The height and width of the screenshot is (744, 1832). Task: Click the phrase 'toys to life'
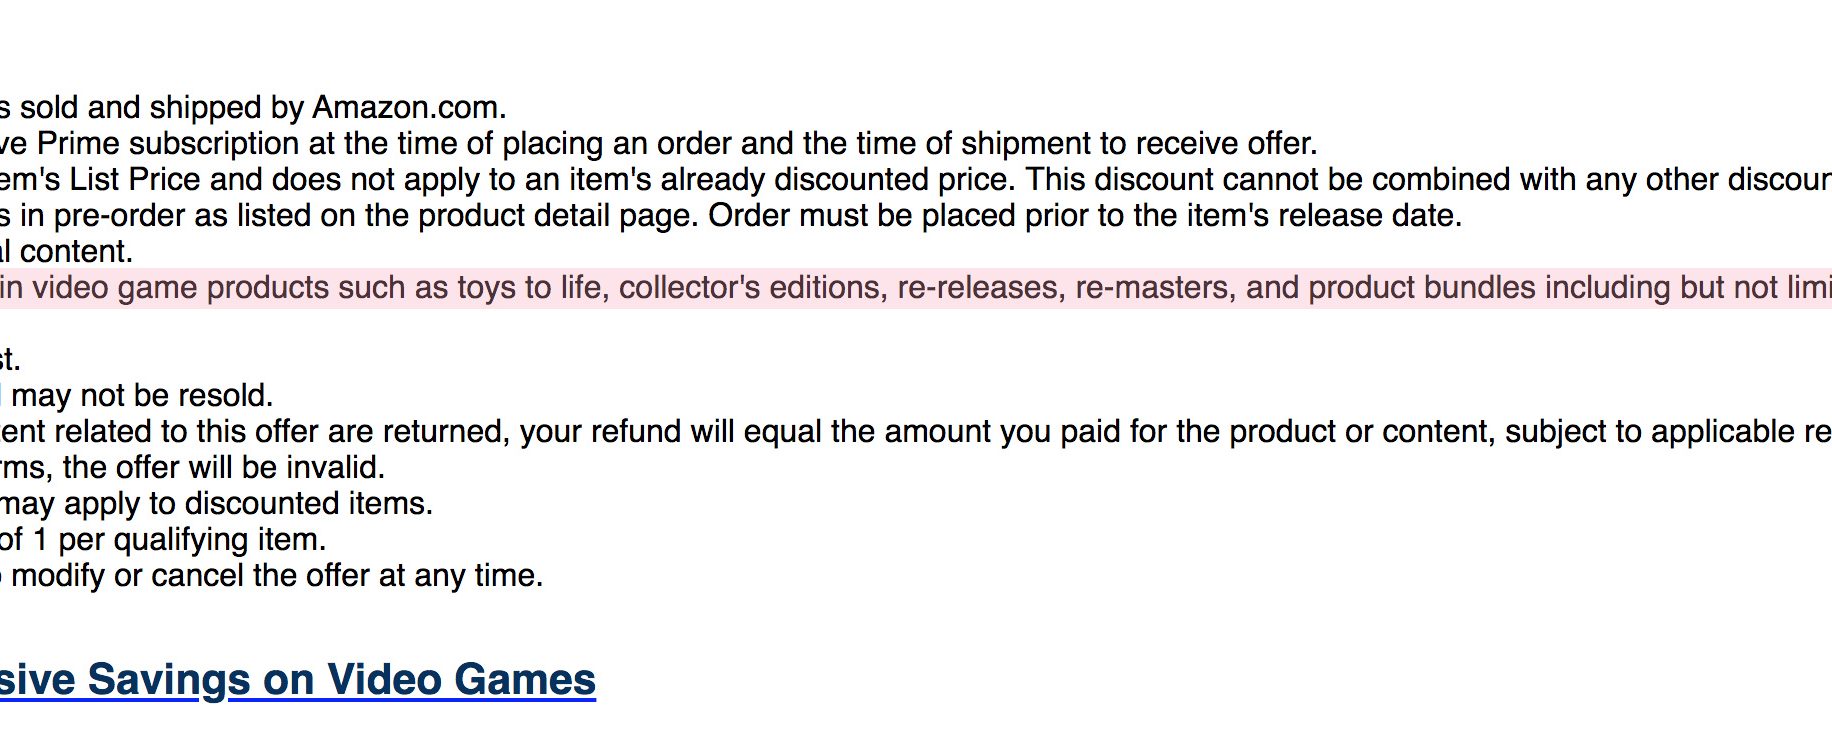coord(533,288)
